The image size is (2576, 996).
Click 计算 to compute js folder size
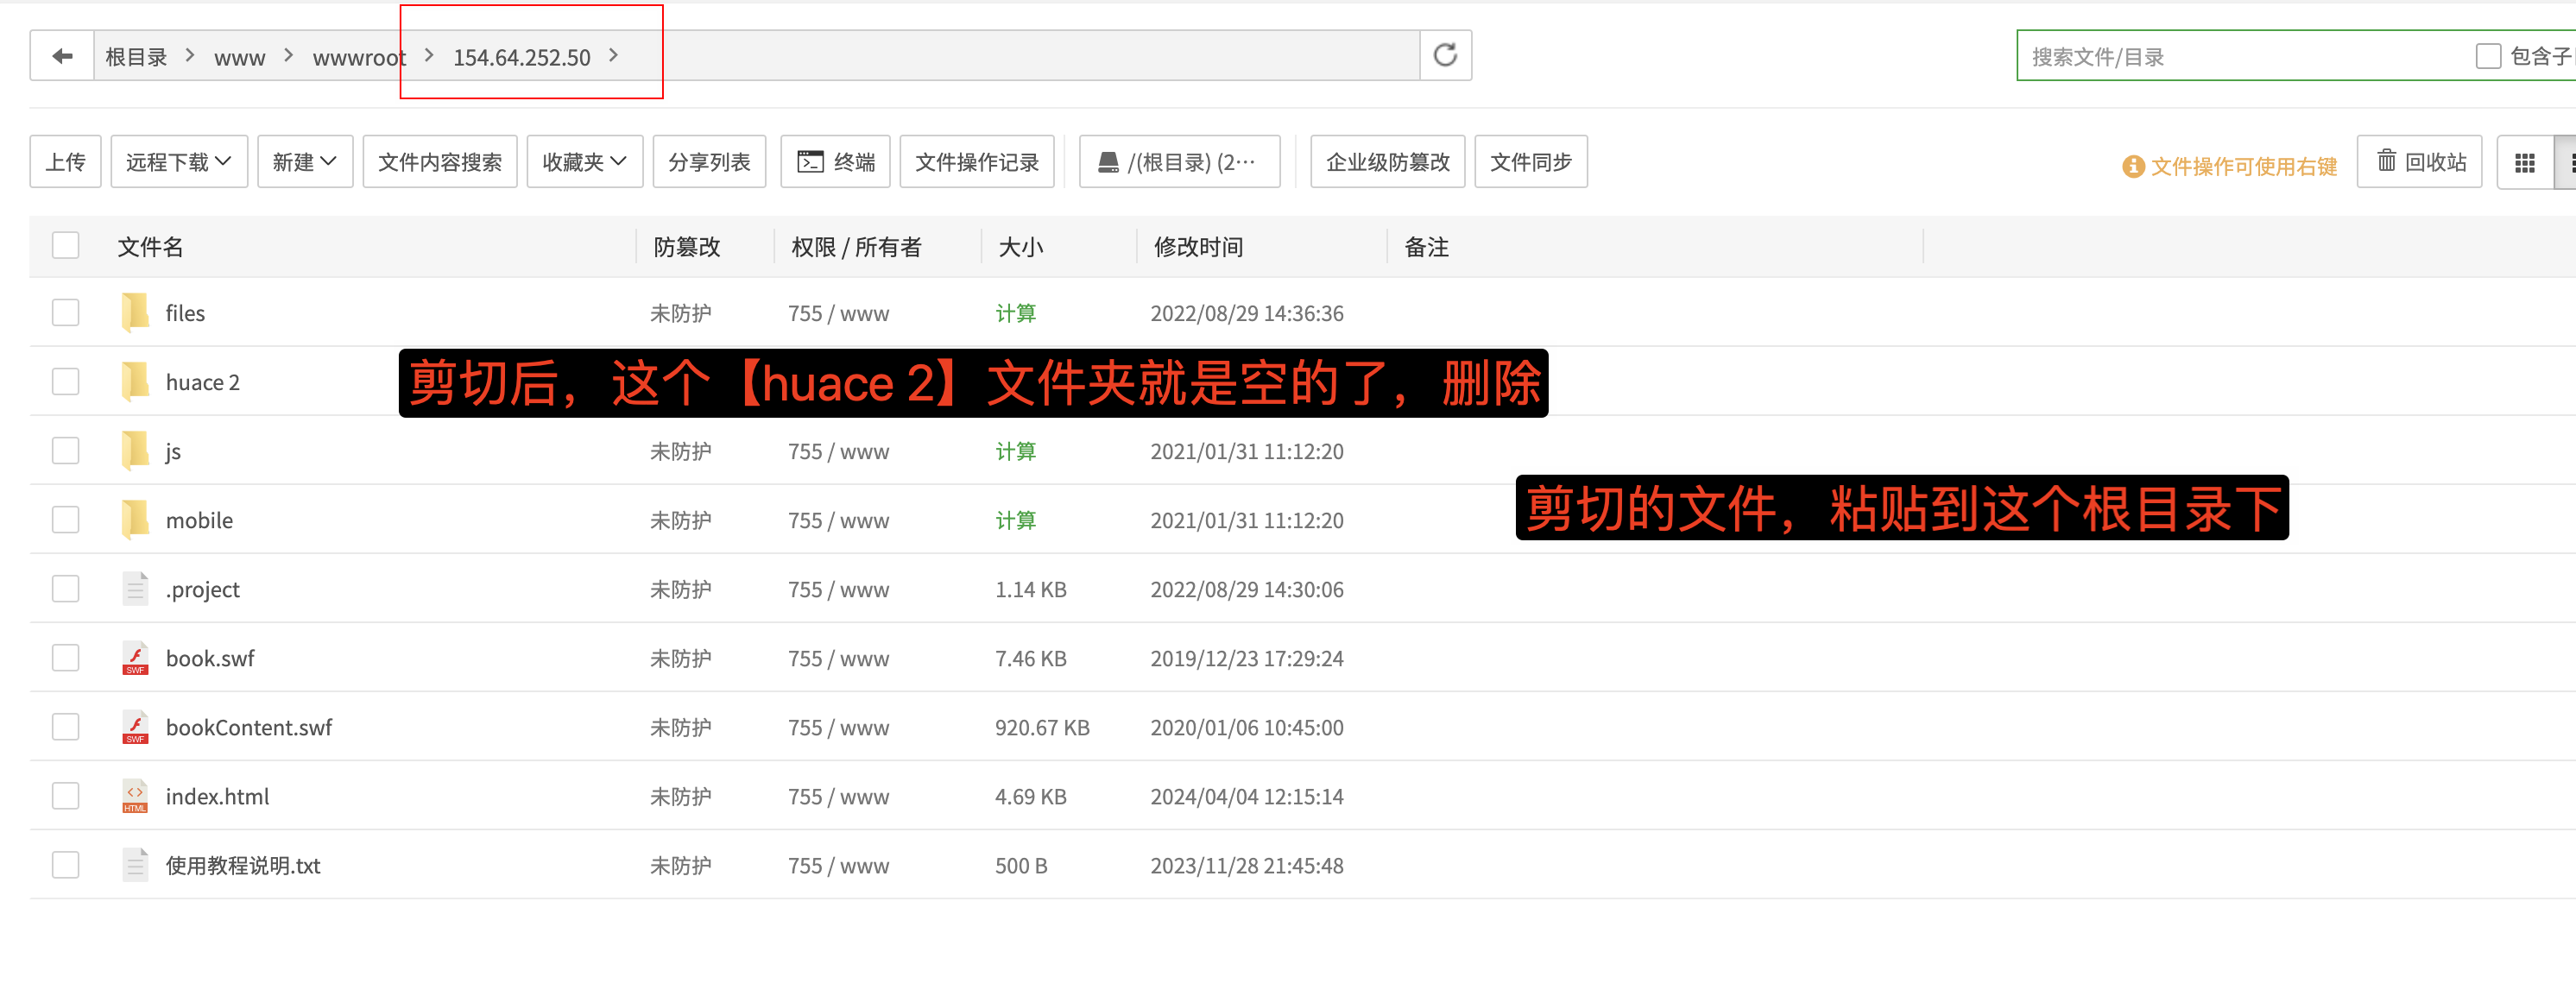(1014, 450)
